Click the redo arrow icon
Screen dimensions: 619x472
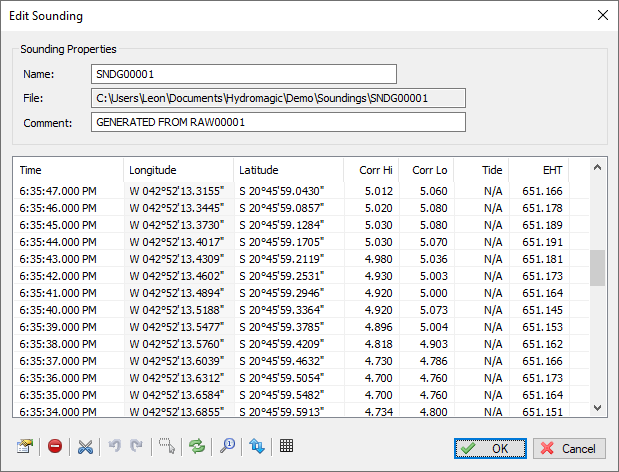[136, 446]
